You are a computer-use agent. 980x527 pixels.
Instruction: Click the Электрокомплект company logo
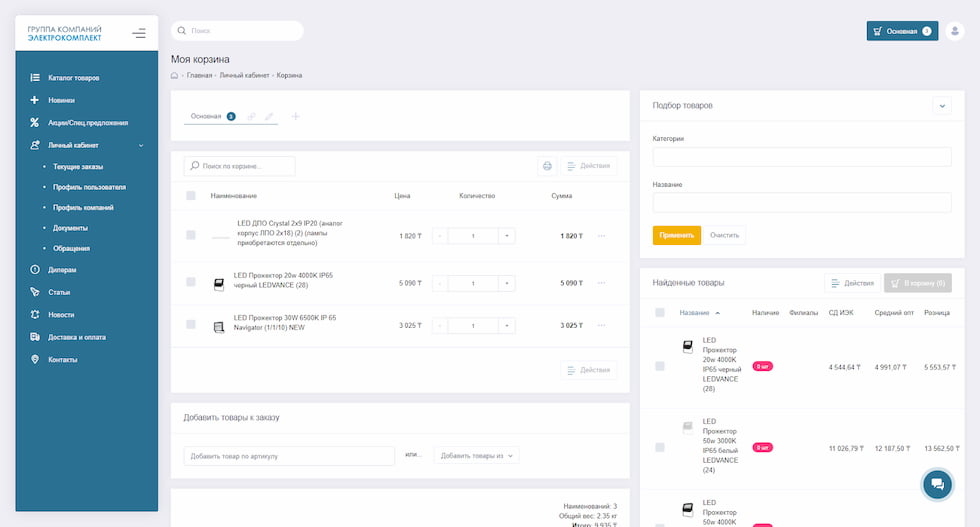coord(64,33)
